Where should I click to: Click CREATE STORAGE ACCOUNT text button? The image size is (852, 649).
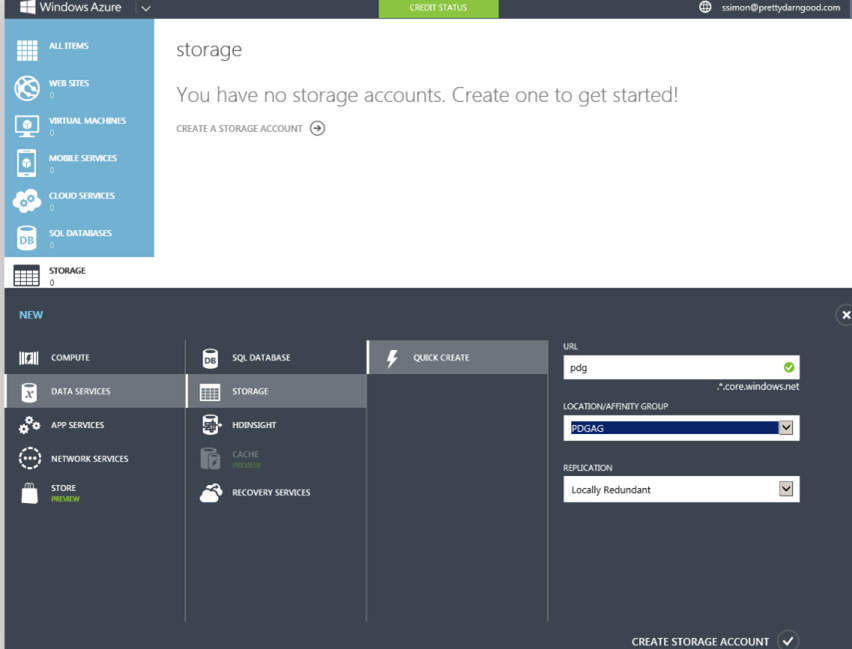pyautogui.click(x=700, y=642)
